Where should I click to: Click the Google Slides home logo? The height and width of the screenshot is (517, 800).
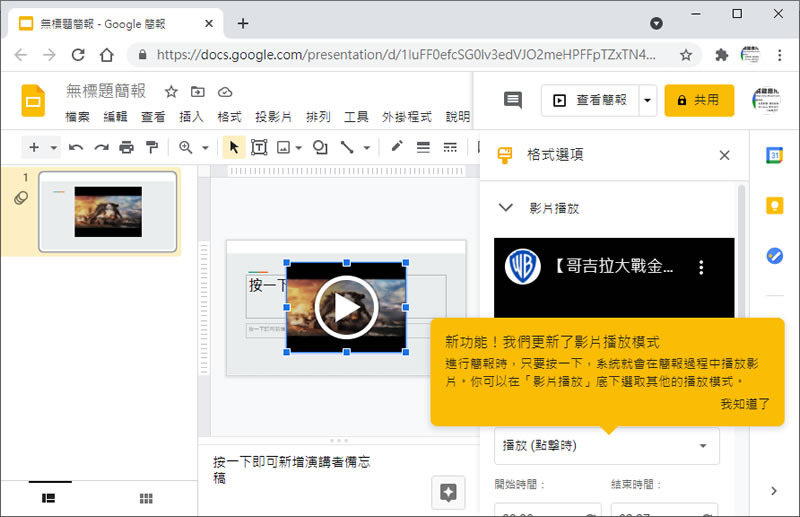[33, 101]
